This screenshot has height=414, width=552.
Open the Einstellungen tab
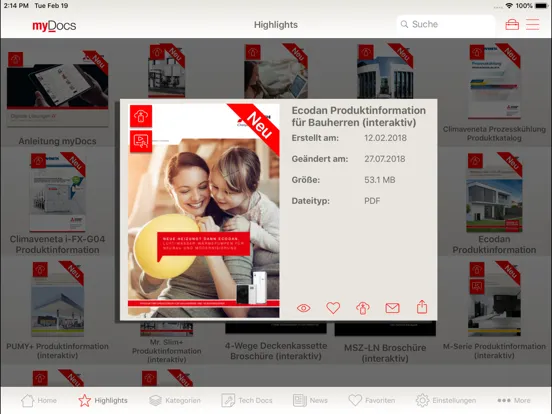pos(446,400)
